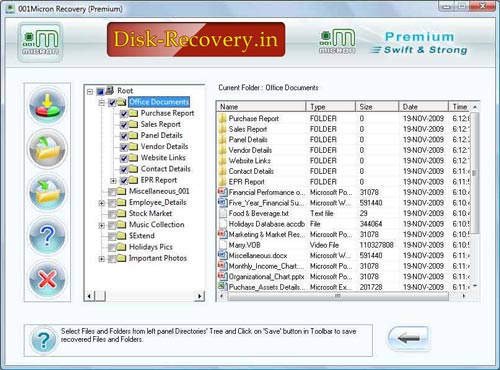This screenshot has width=500, height=370.
Task: Expand the Music Collection node
Action: coord(102,226)
